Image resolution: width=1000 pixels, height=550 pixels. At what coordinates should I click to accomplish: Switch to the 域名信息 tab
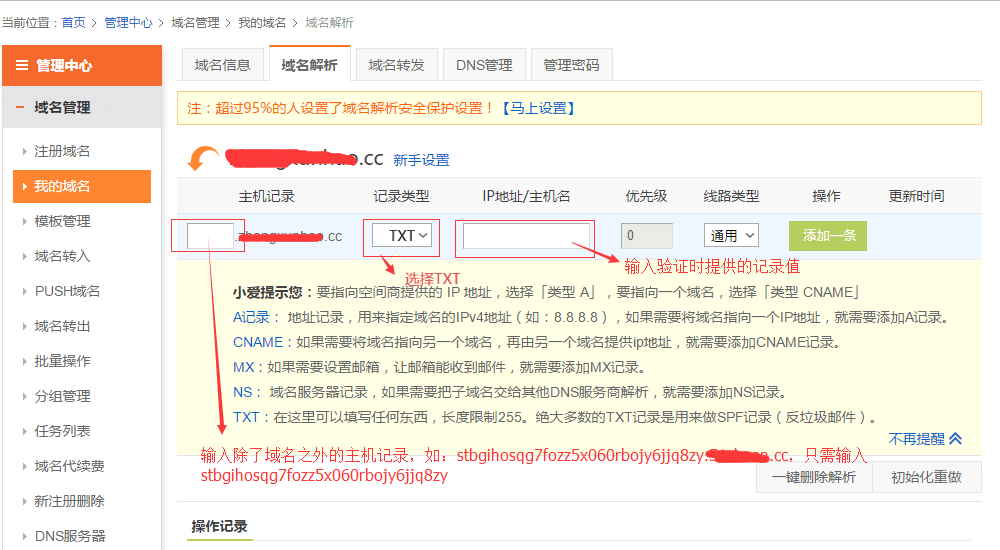(222, 65)
